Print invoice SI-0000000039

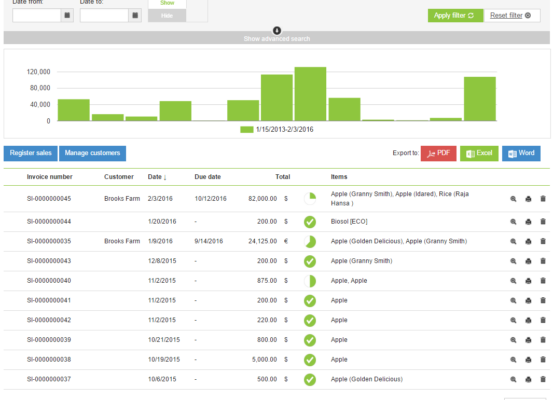[x=528, y=340]
